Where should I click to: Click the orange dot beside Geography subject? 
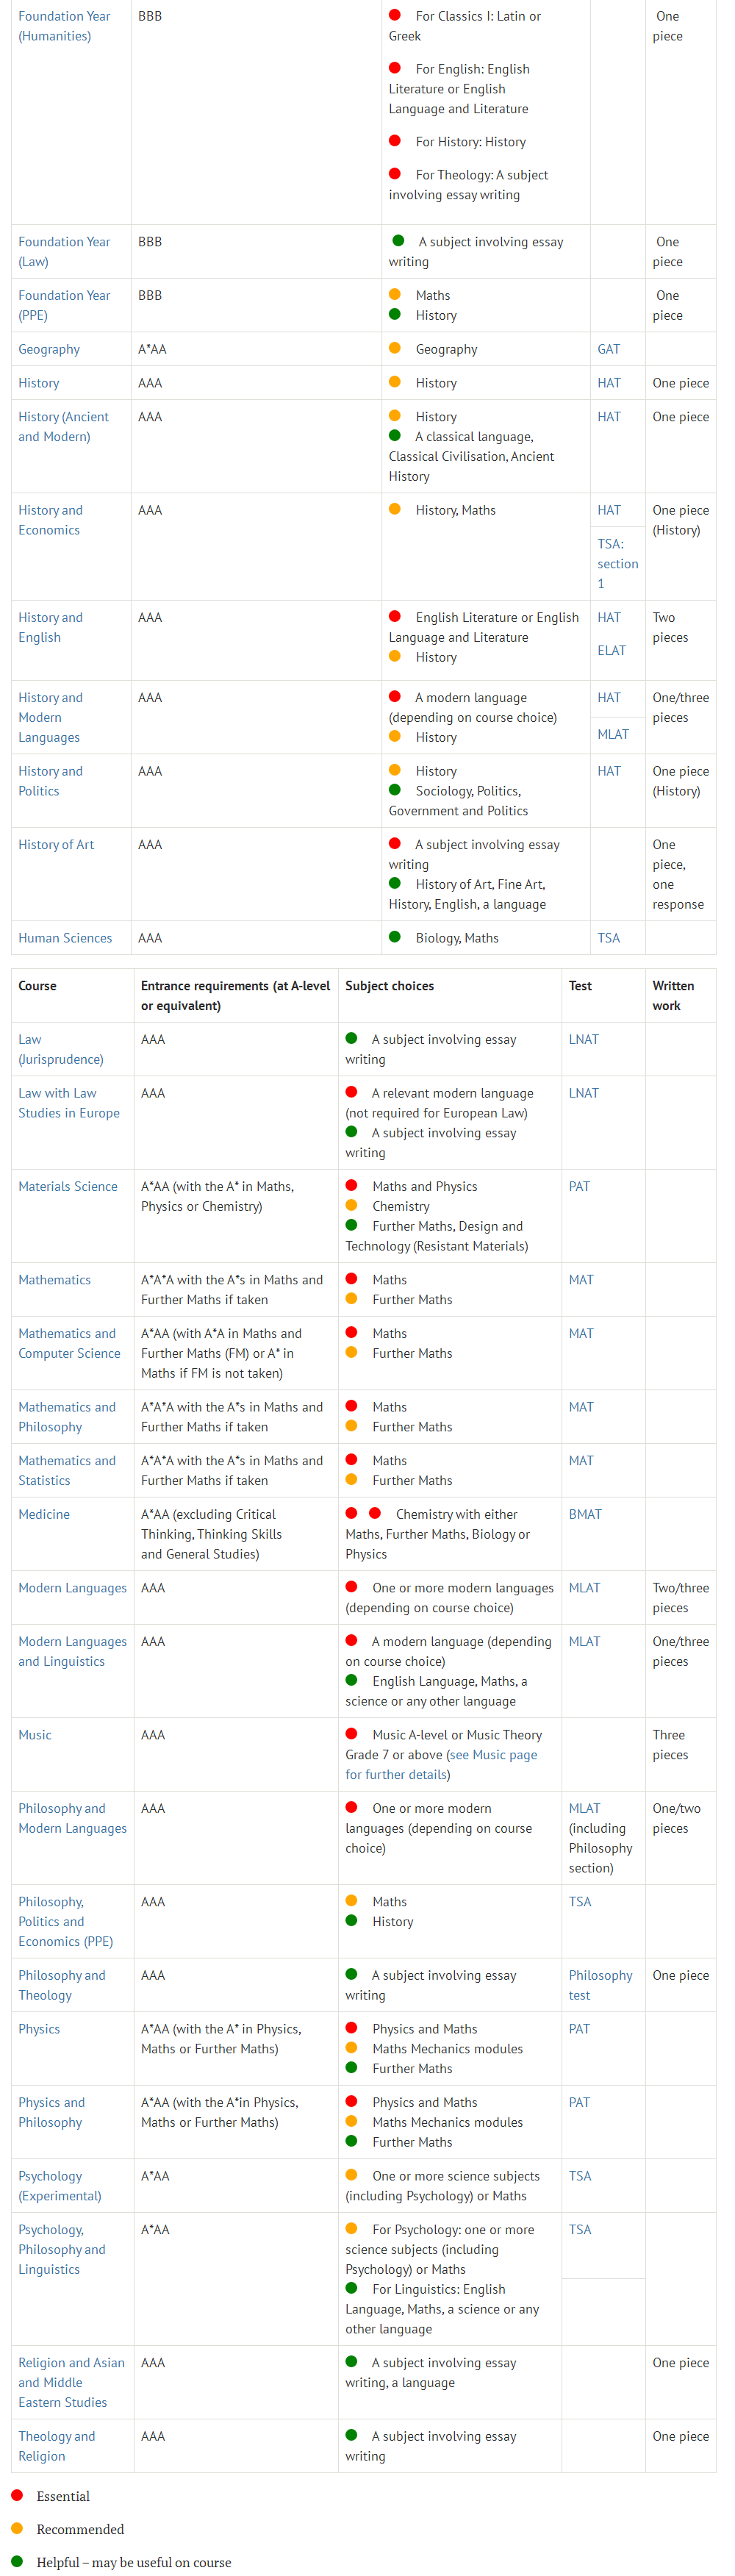[395, 348]
